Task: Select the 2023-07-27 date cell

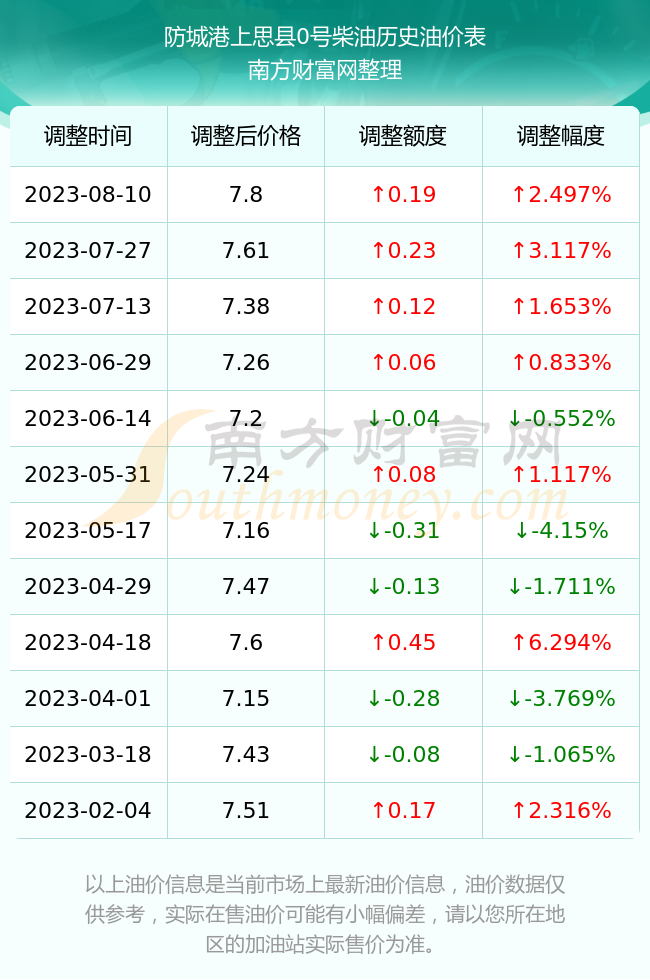Action: click(x=88, y=251)
